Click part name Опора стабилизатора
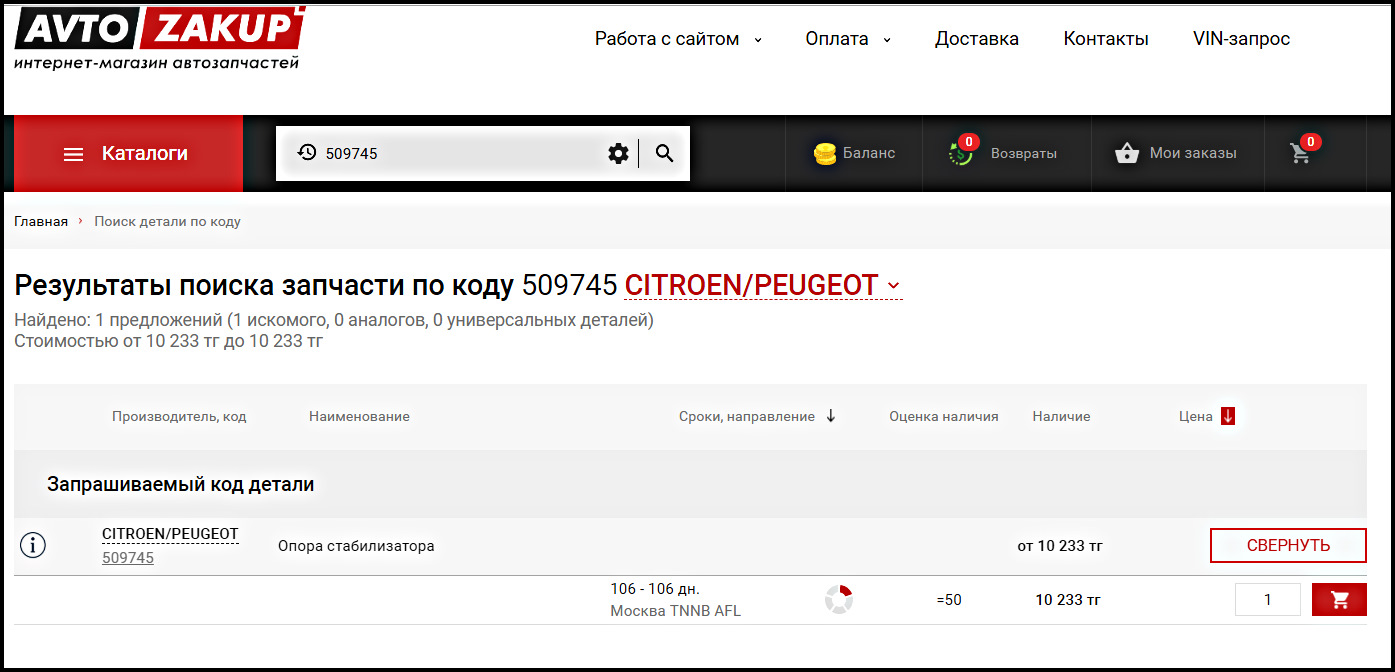 [356, 546]
